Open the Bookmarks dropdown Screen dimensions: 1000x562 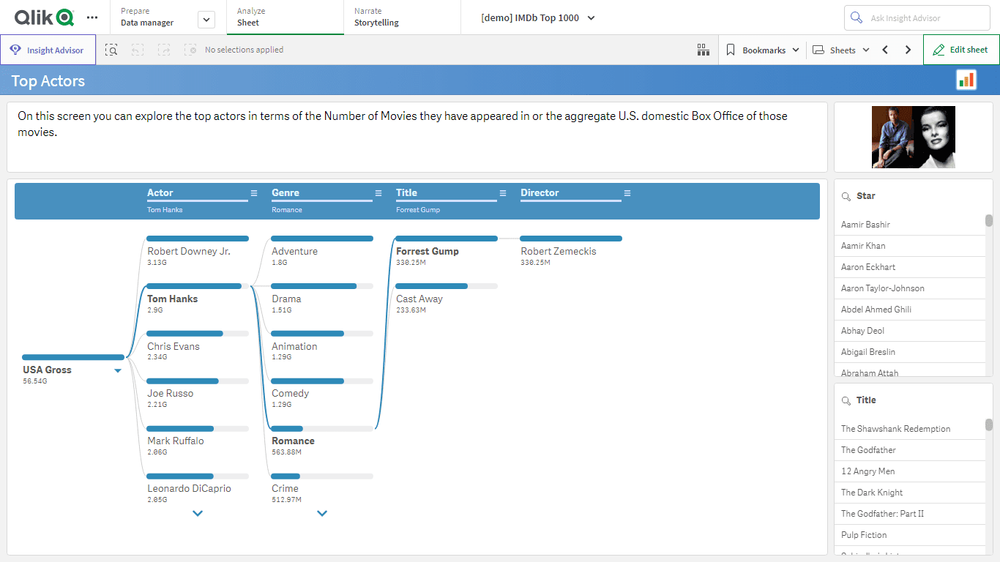pyautogui.click(x=762, y=50)
